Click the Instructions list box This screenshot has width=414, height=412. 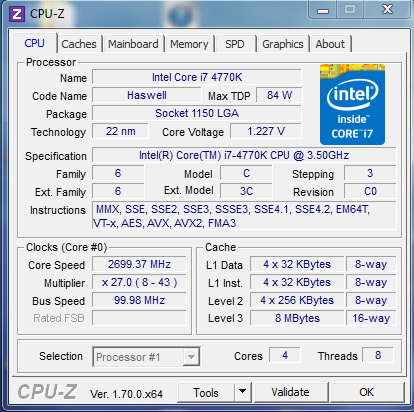click(244, 216)
